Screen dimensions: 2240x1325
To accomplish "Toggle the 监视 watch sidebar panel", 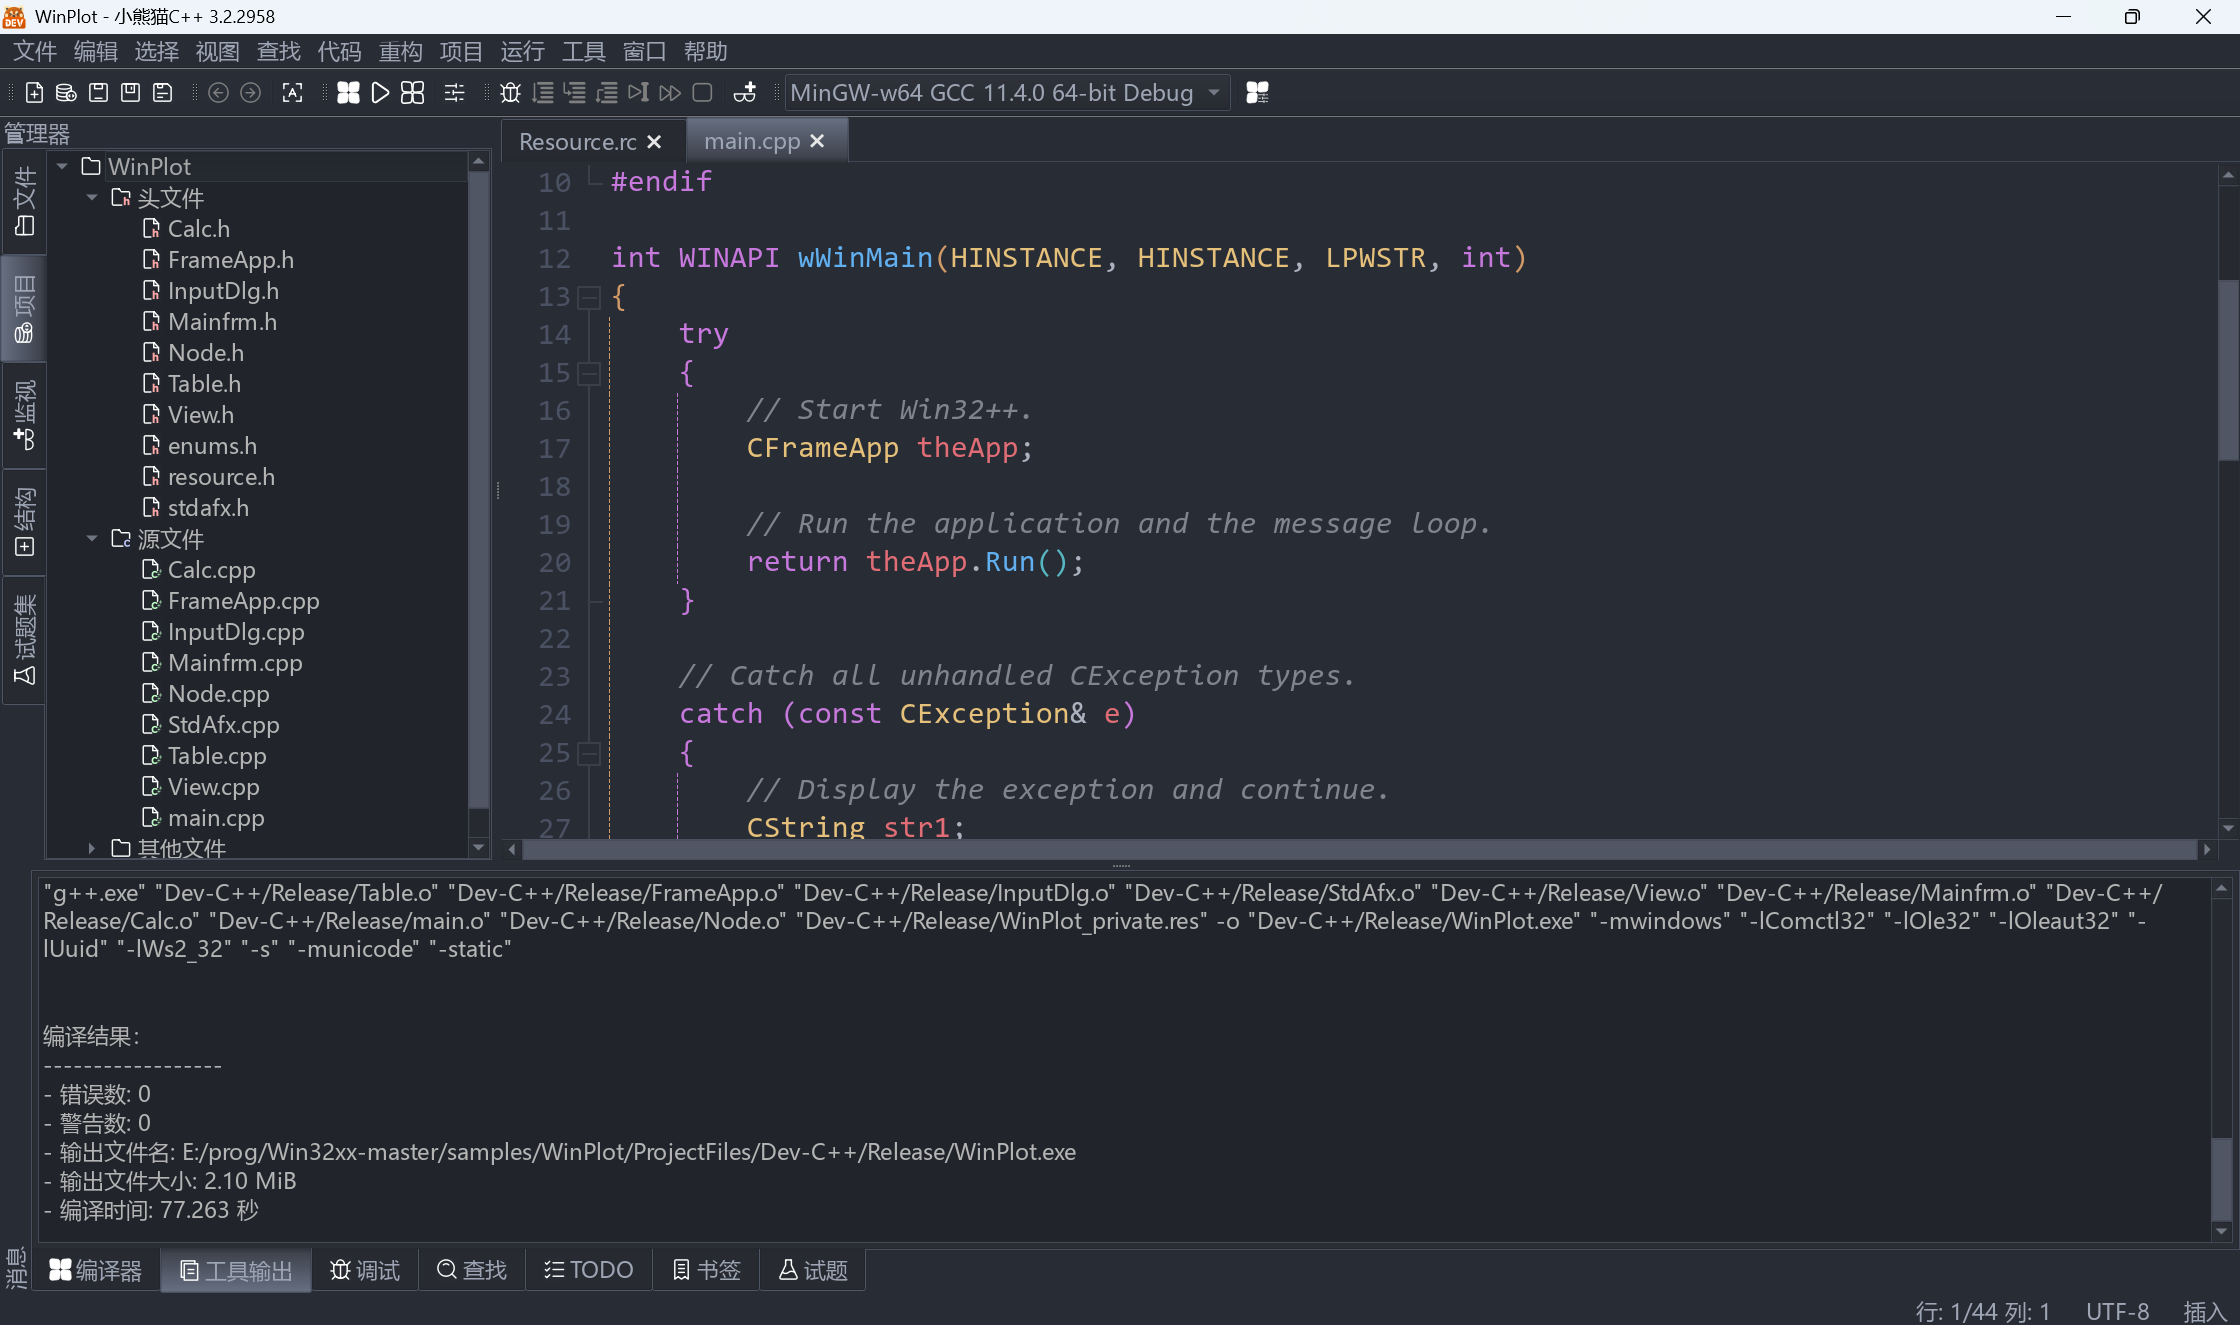I will tap(23, 415).
